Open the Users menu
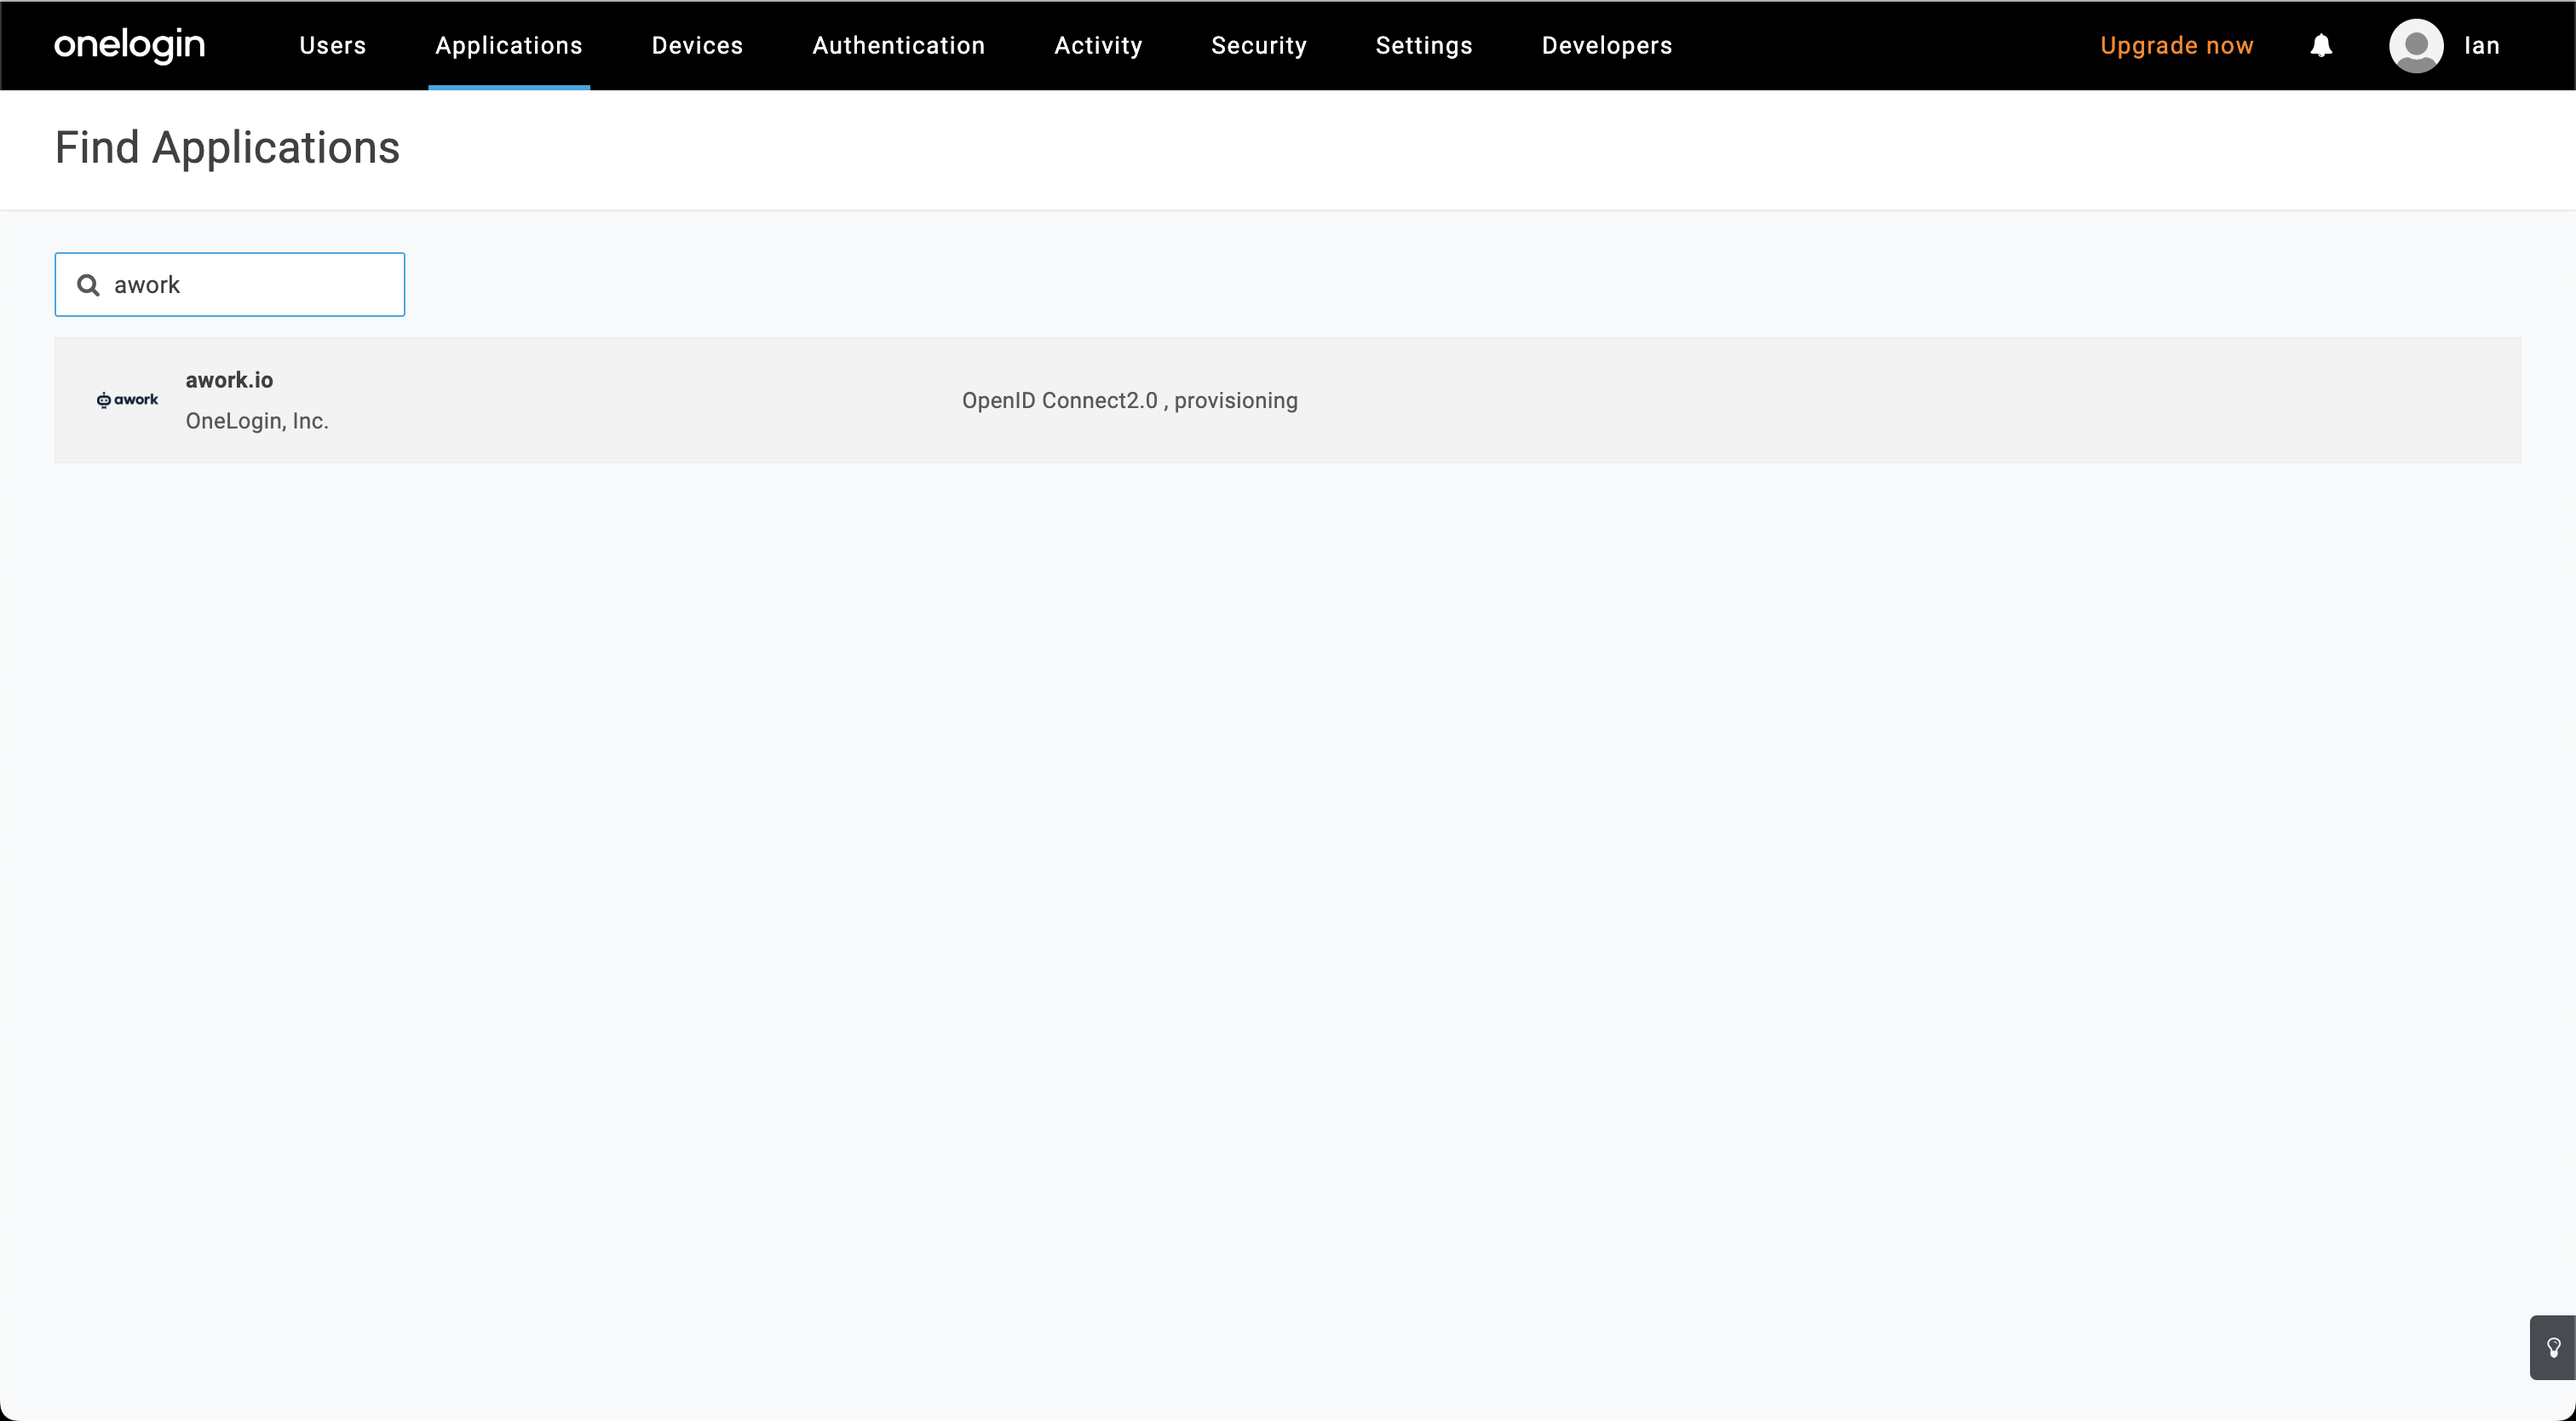The height and width of the screenshot is (1421, 2576). pos(333,46)
